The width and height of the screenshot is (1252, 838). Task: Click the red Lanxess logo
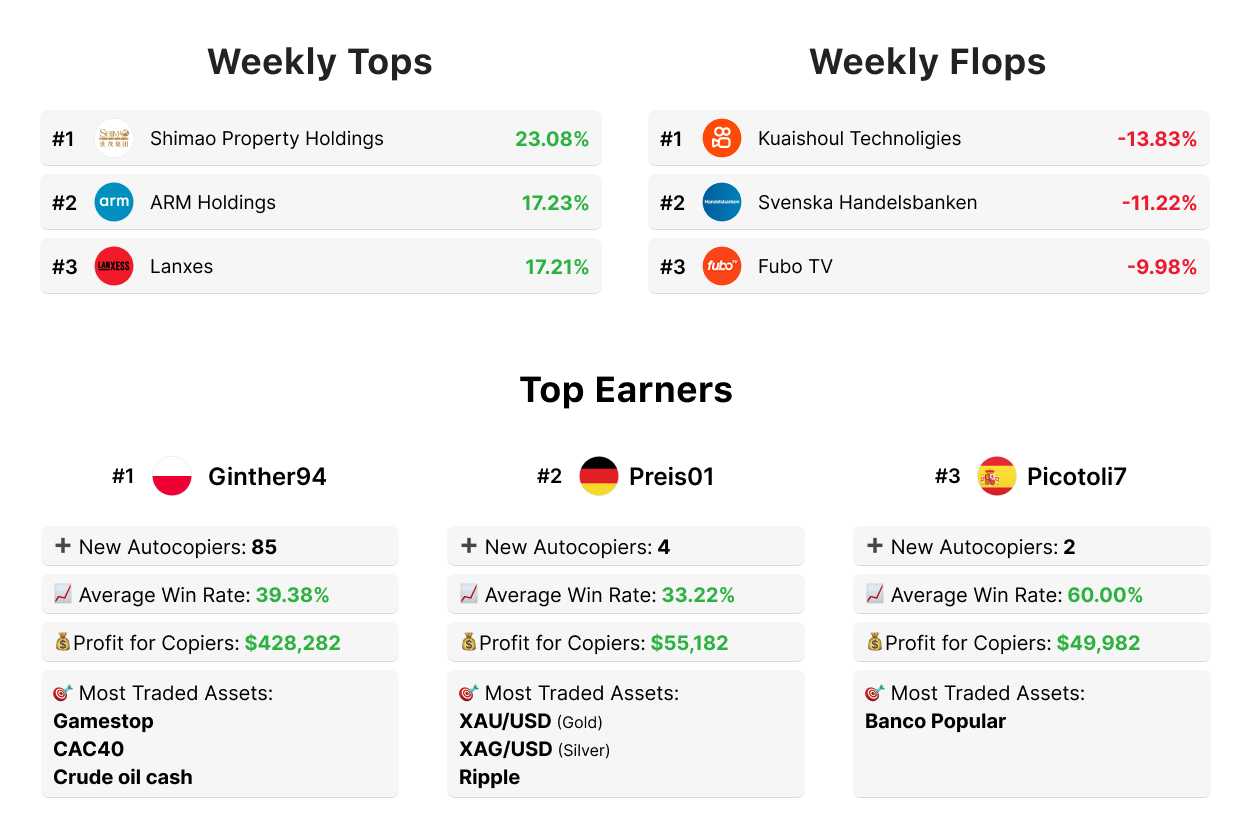tap(114, 266)
